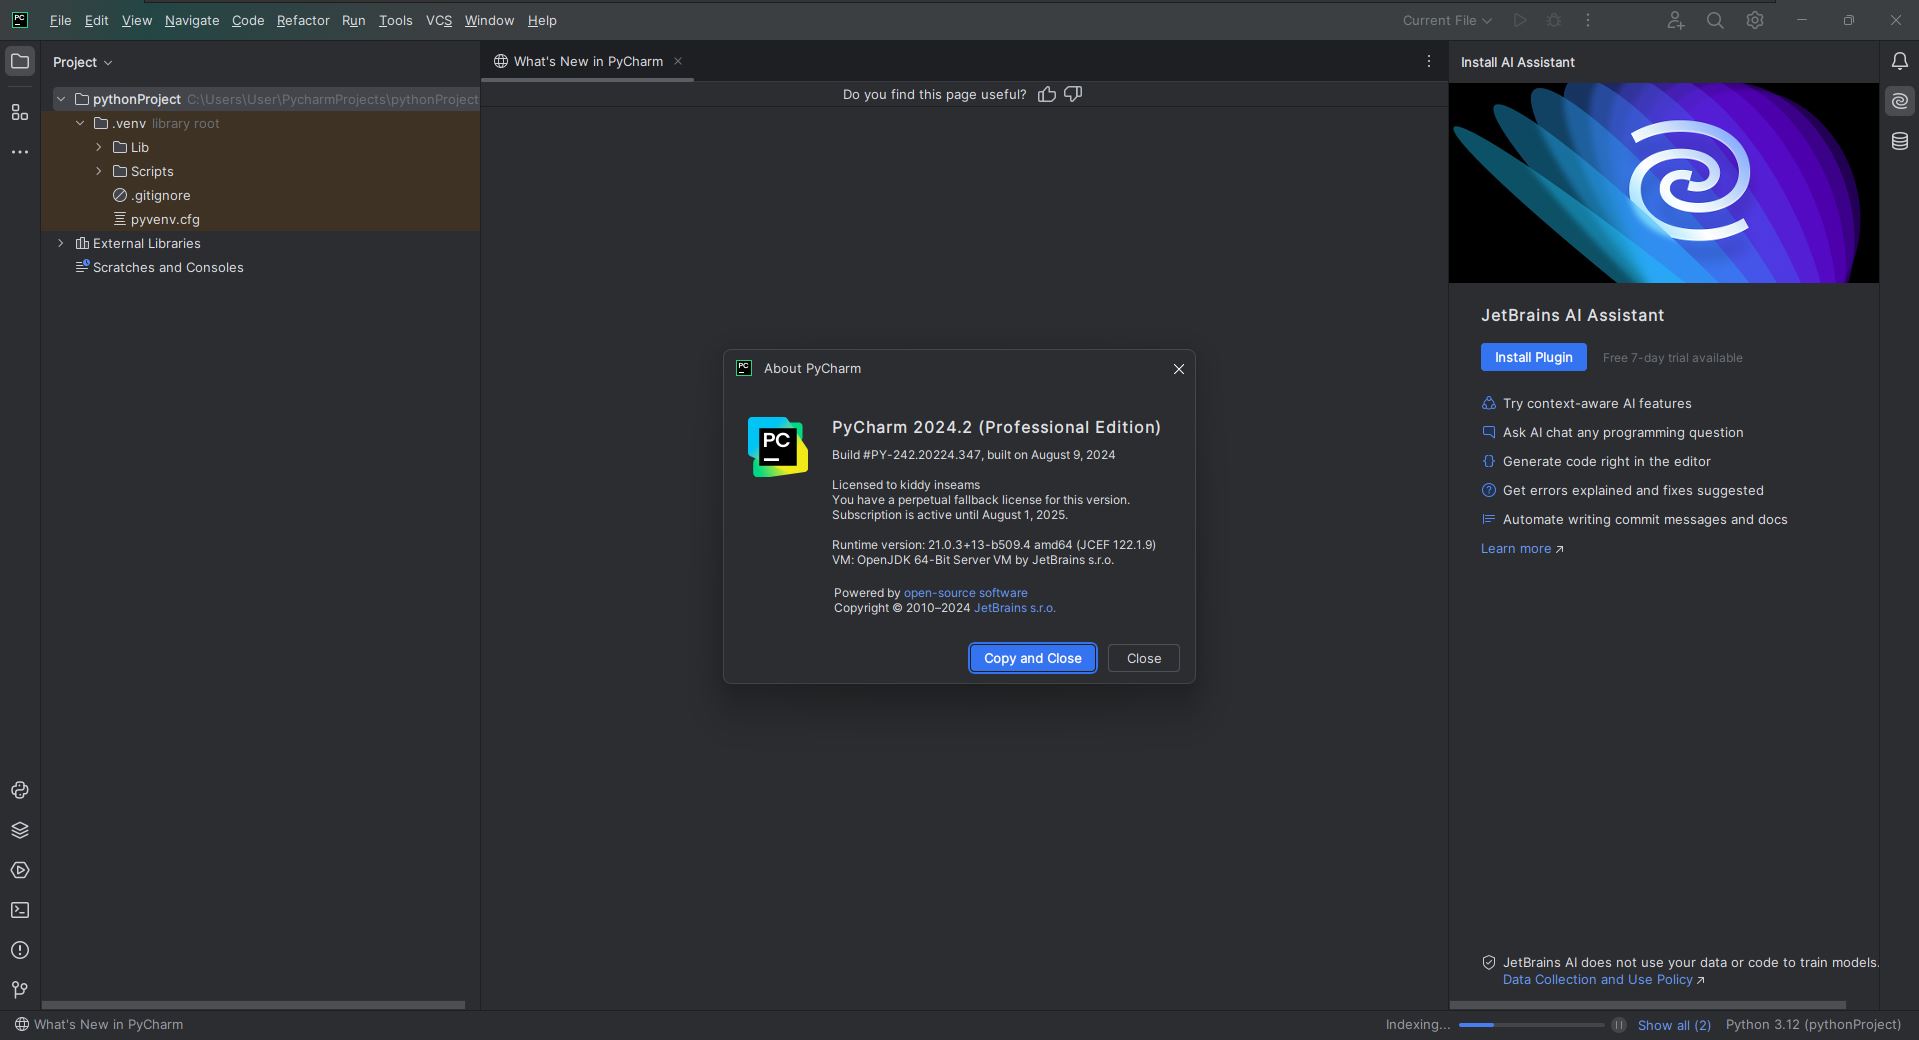Pause the indexing progress

[x=1618, y=1025]
